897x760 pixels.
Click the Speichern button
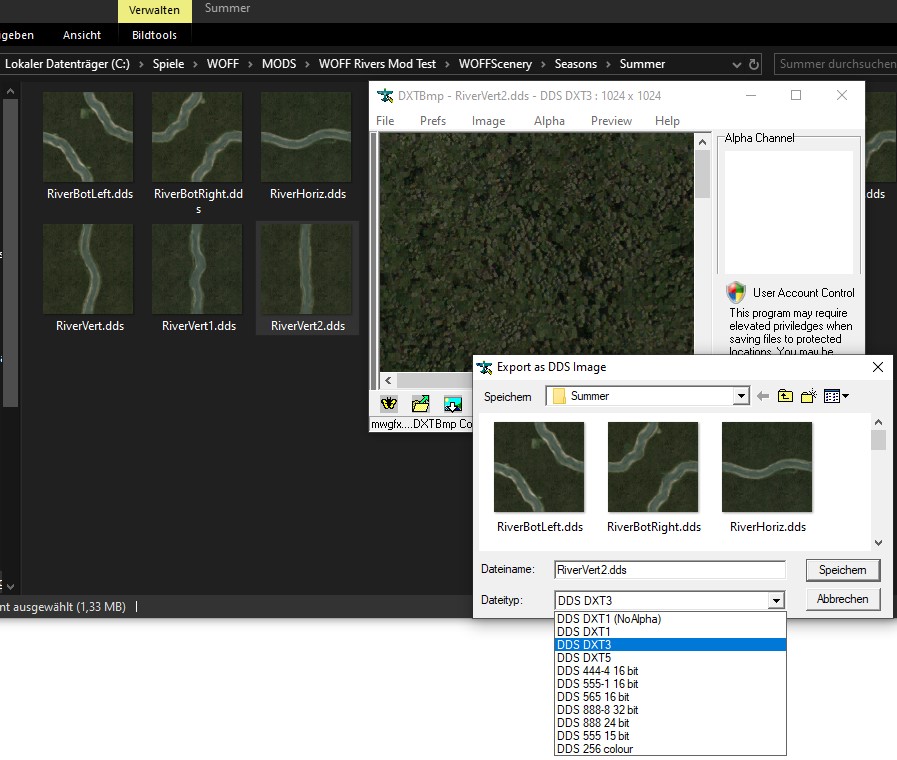tap(843, 570)
